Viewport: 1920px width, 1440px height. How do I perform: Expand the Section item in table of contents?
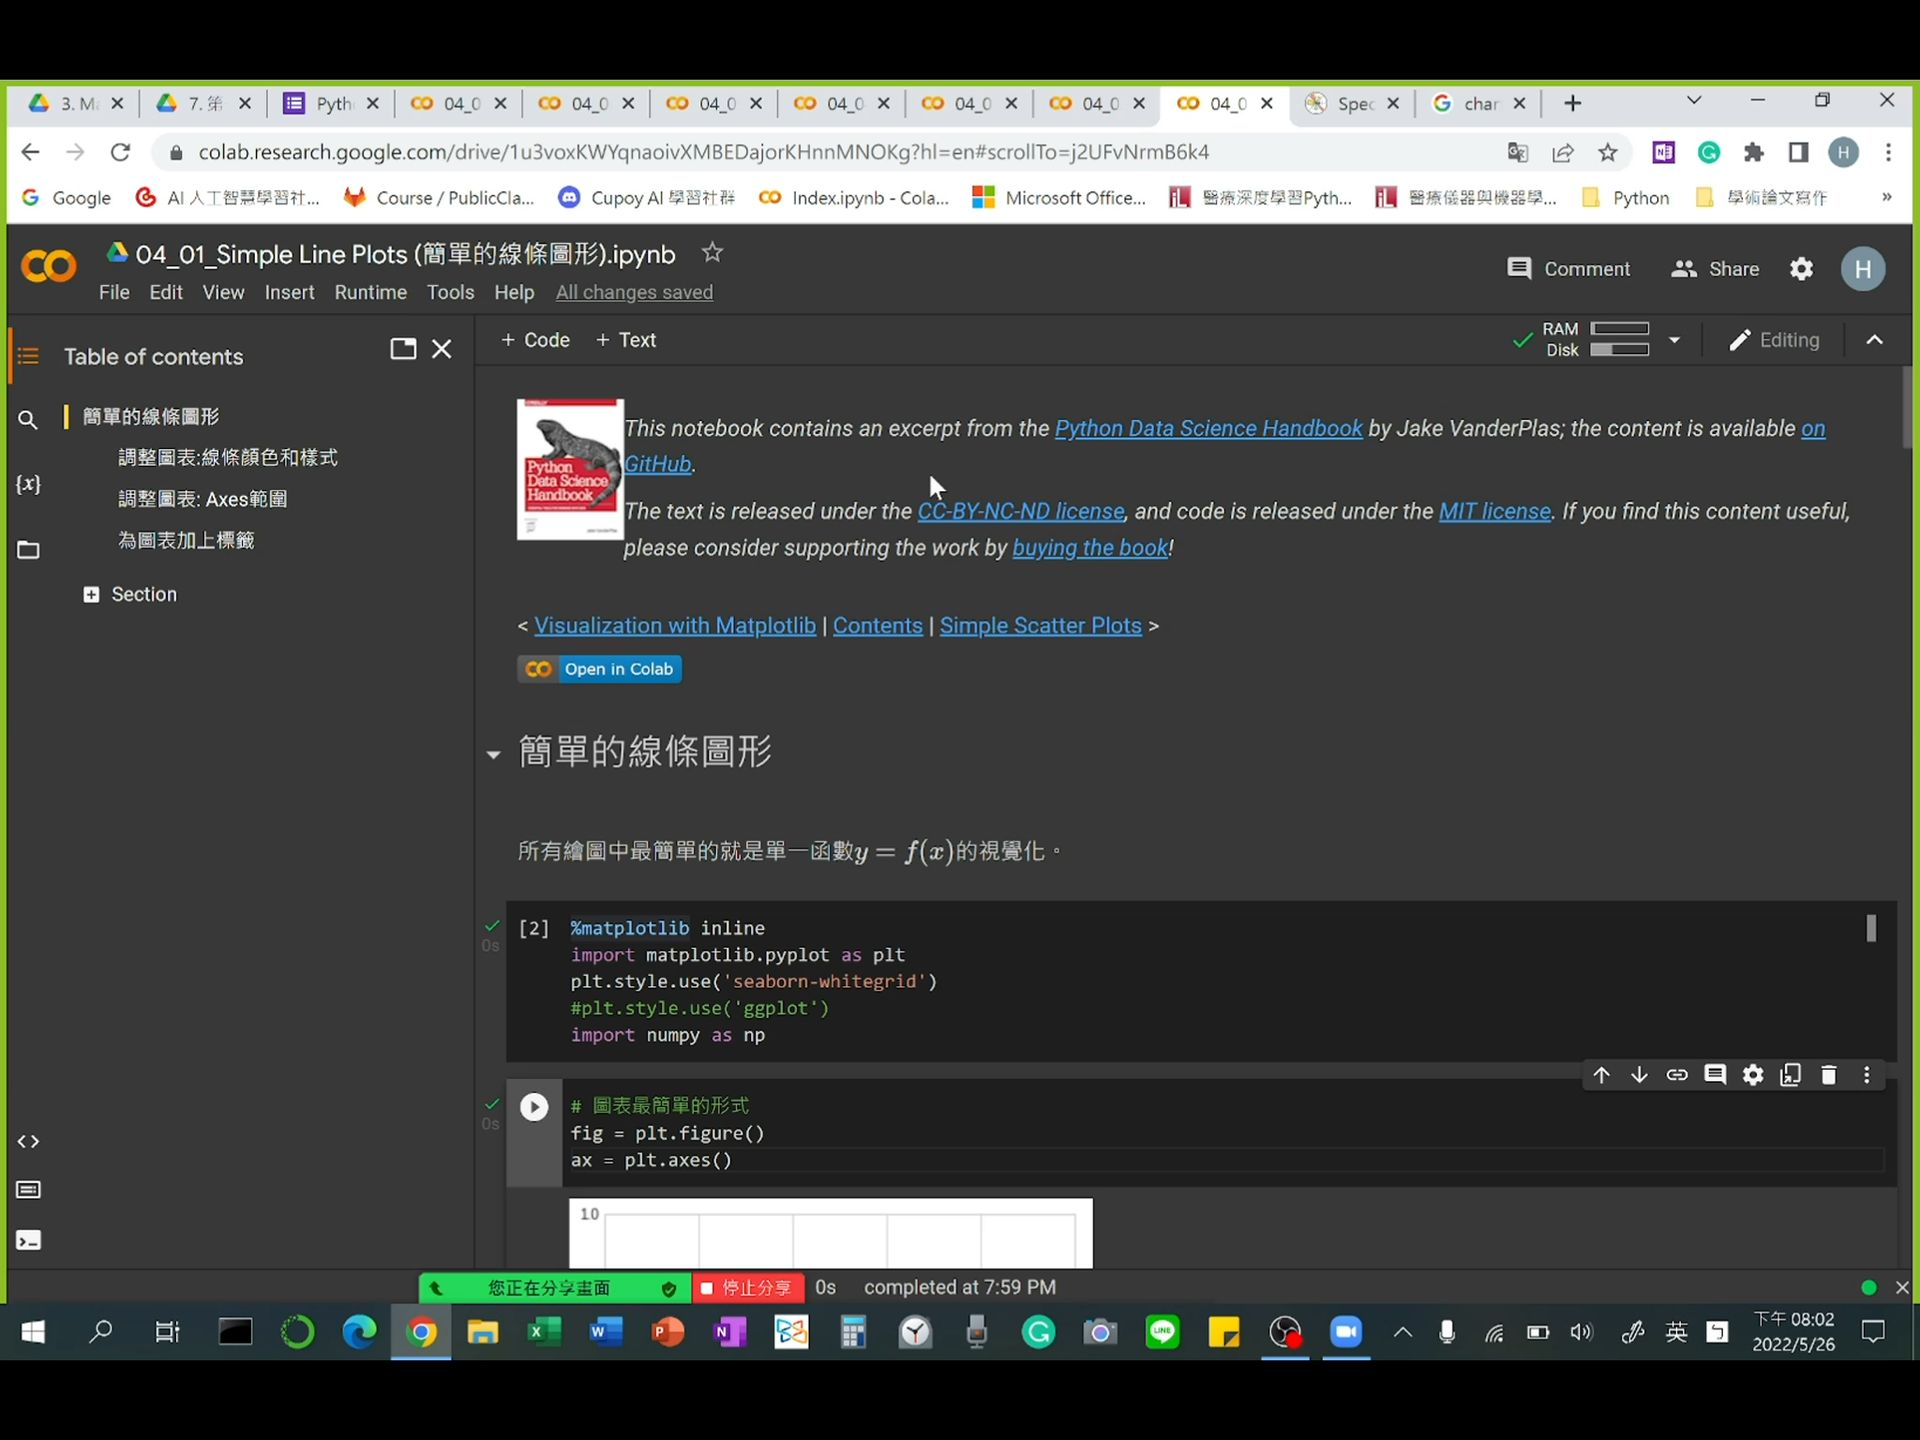click(93, 593)
